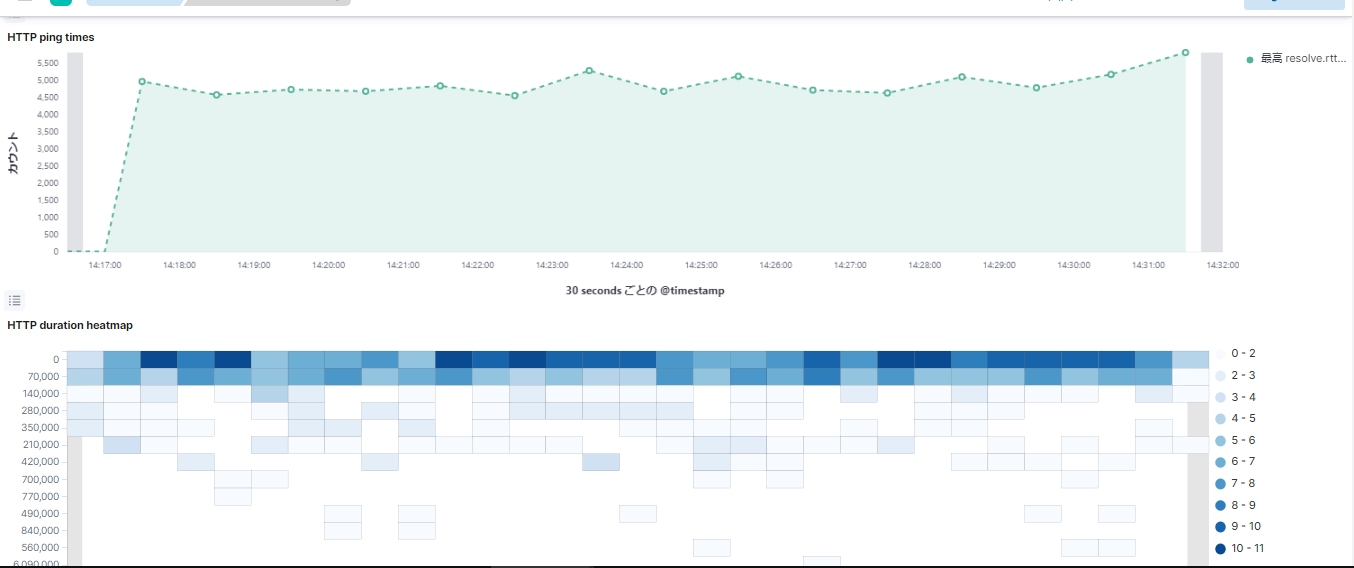Screen dimensions: 1354x568
Task: Click the 420,000 label on the heatmap axis
Action: (x=39, y=462)
